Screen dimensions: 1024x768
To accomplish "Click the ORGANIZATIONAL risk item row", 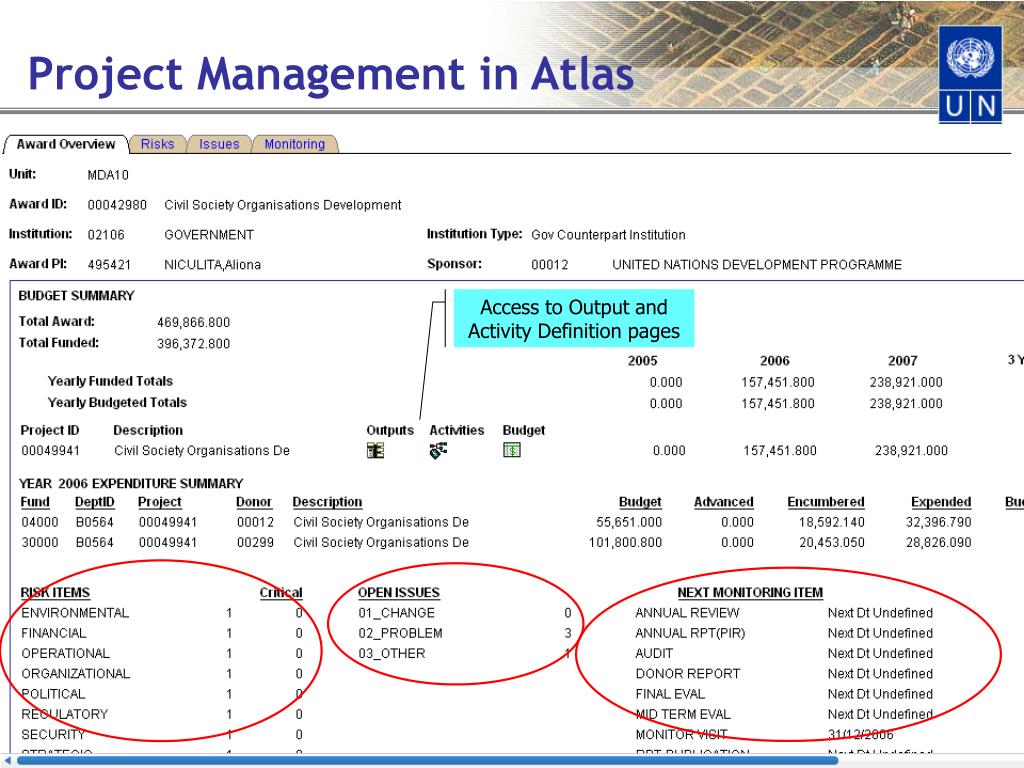I will coord(162,674).
